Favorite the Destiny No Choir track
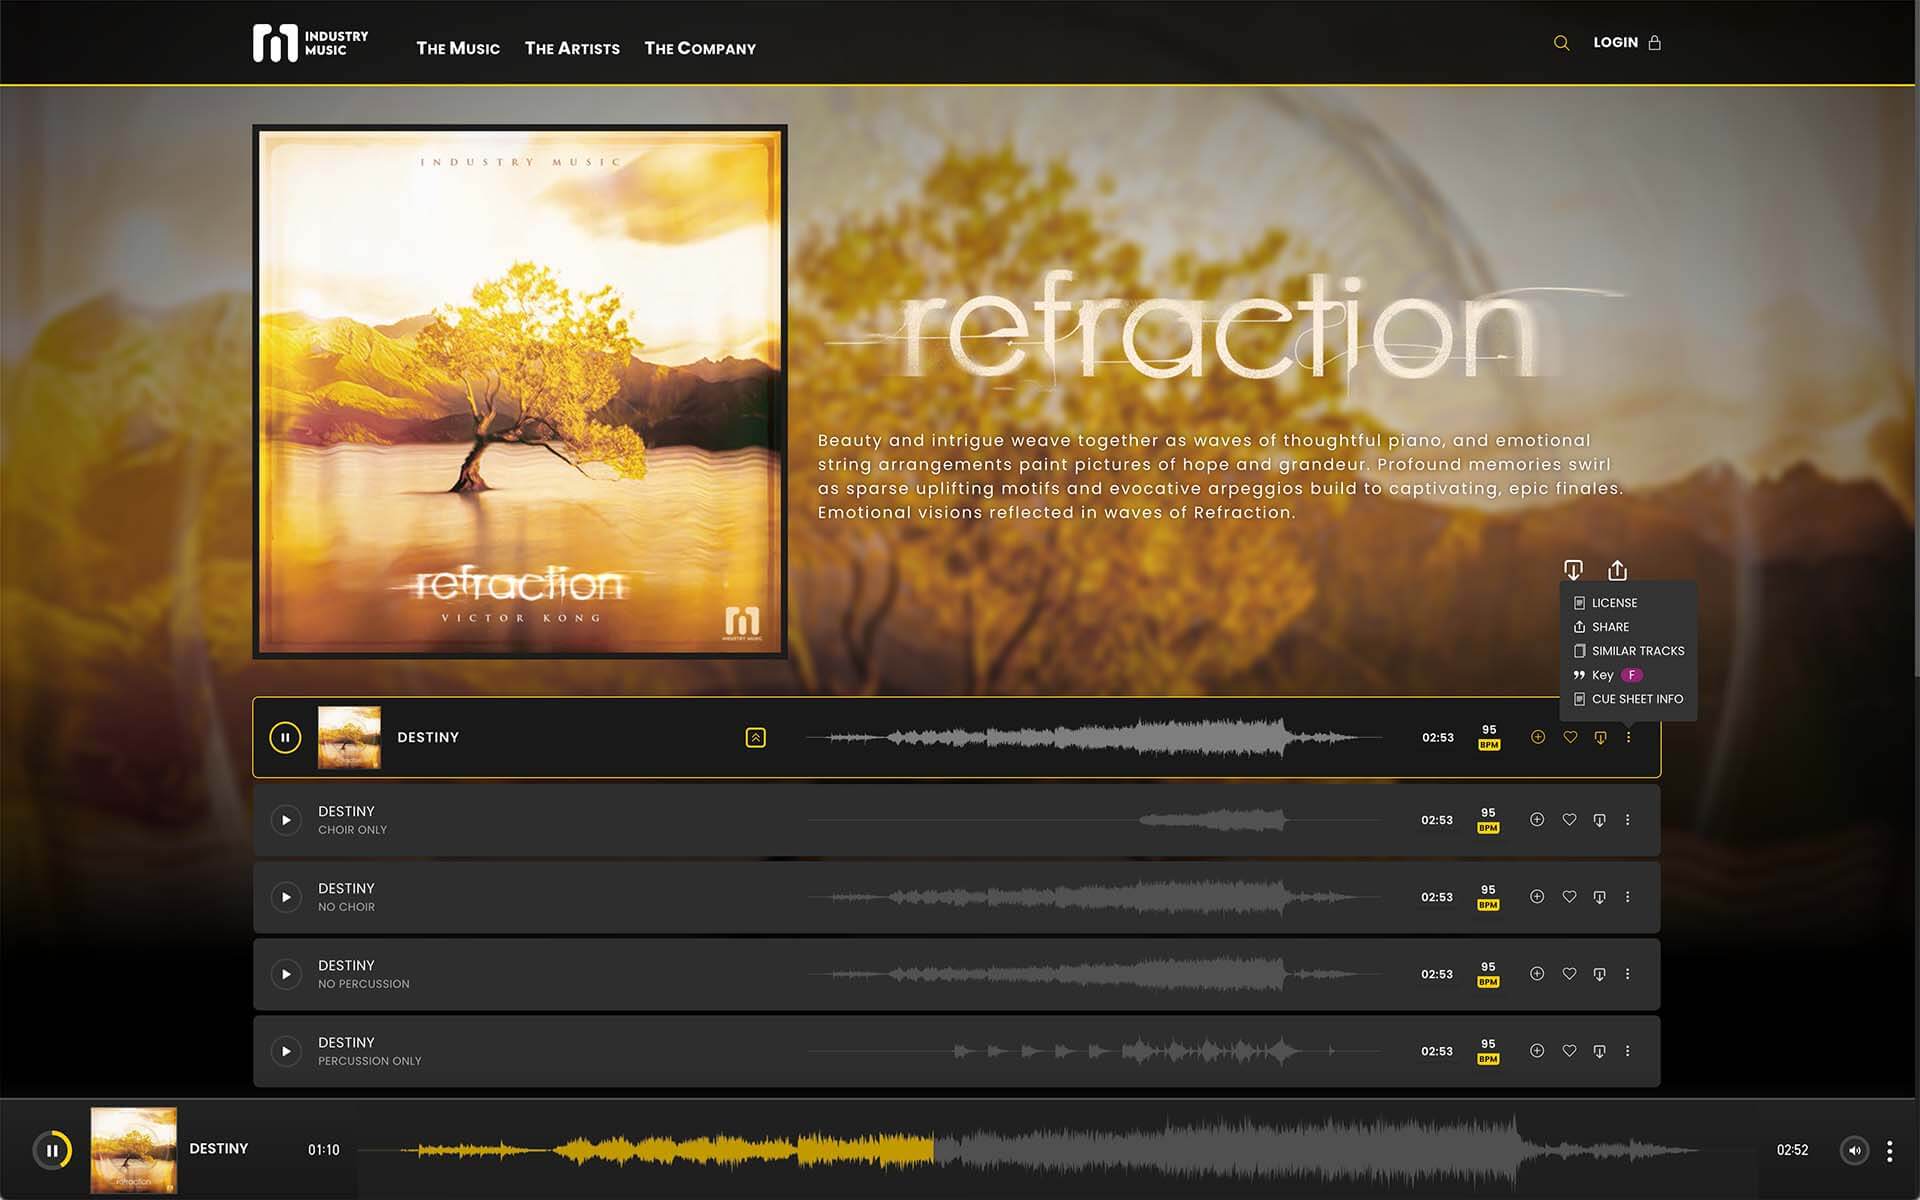 (1569, 897)
